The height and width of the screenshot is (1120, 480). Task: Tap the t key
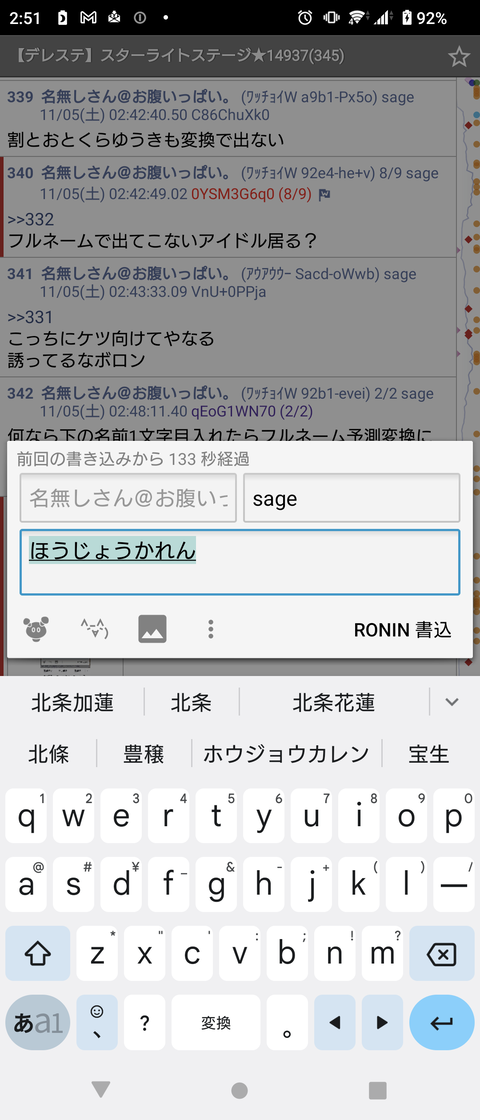(x=216, y=815)
